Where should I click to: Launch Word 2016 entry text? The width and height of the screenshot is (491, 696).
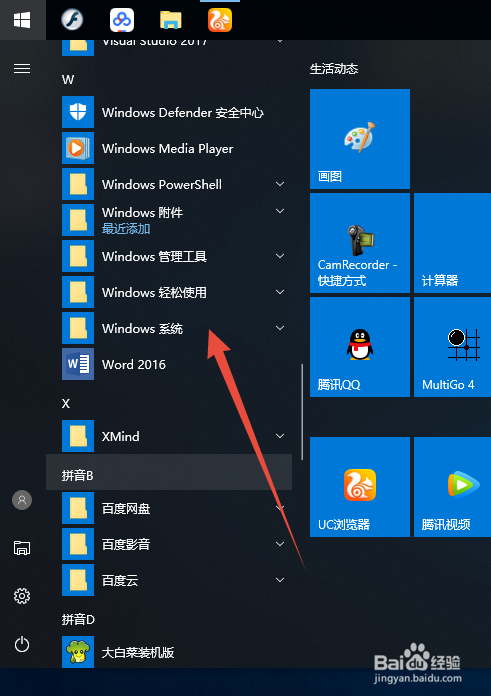(x=134, y=364)
